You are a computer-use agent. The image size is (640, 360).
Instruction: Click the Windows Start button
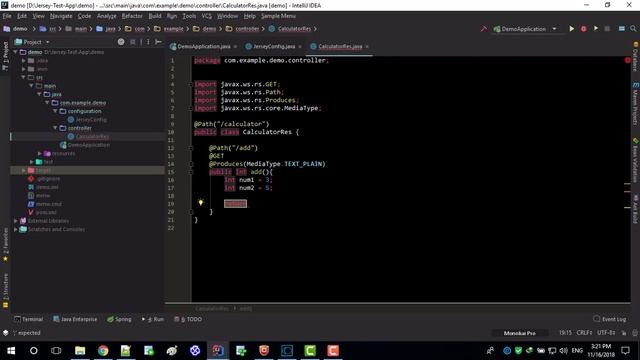click(11, 351)
